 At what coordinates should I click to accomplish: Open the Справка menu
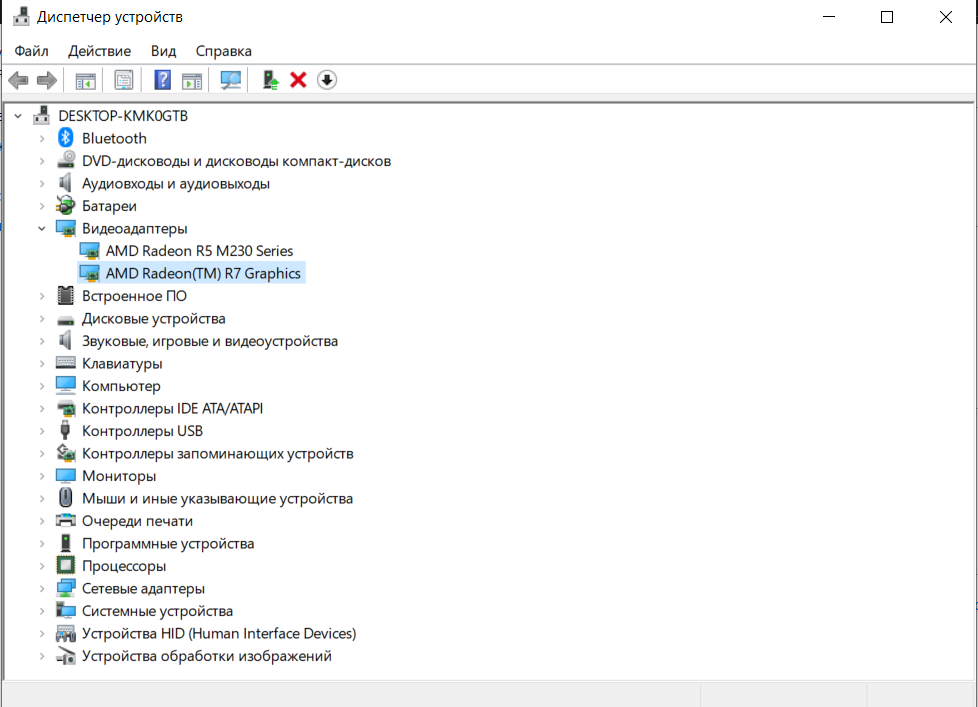(x=223, y=50)
